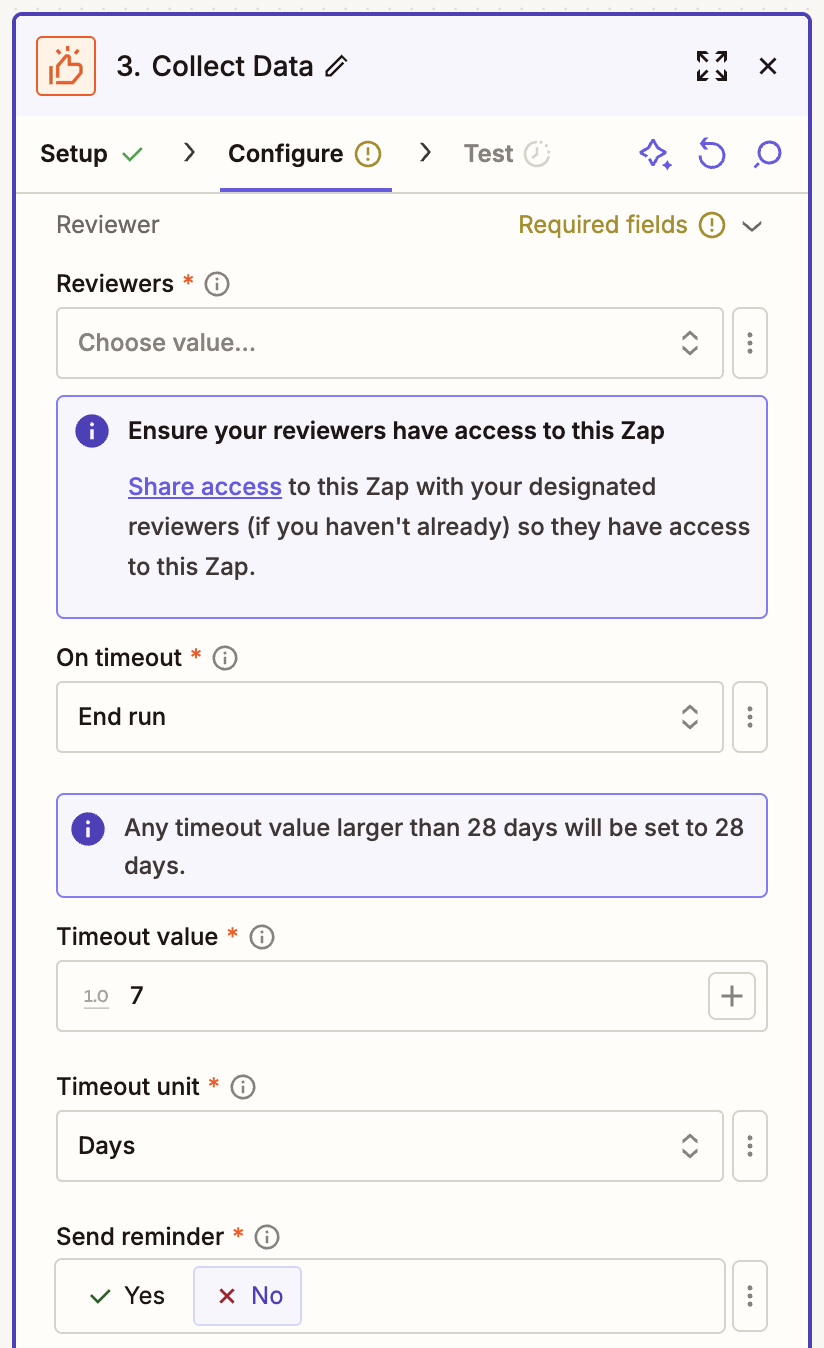This screenshot has height=1348, width=824.
Task: Show info tooltip for Timeout value
Action: (262, 937)
